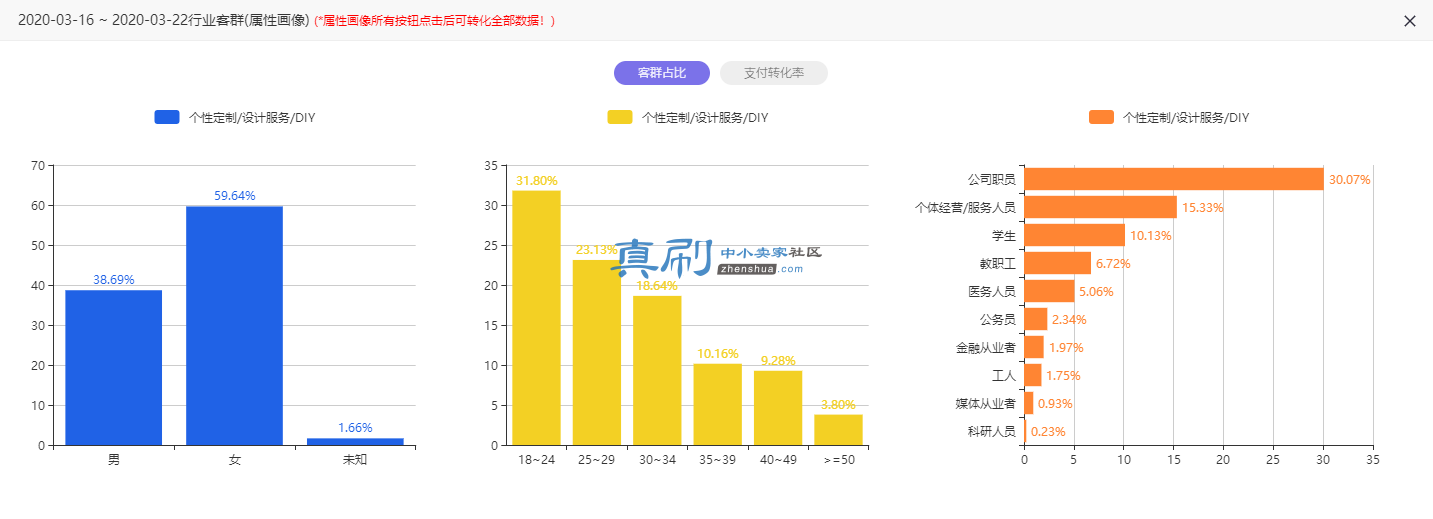Switch to 客群占比 tab
Viewport: 1433px width, 519px height.
pyautogui.click(x=662, y=73)
